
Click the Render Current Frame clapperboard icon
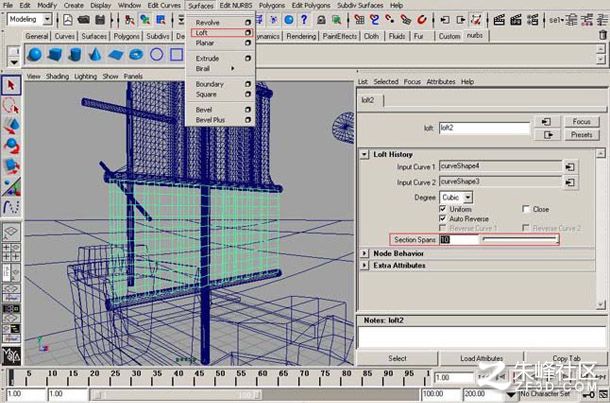(x=499, y=19)
